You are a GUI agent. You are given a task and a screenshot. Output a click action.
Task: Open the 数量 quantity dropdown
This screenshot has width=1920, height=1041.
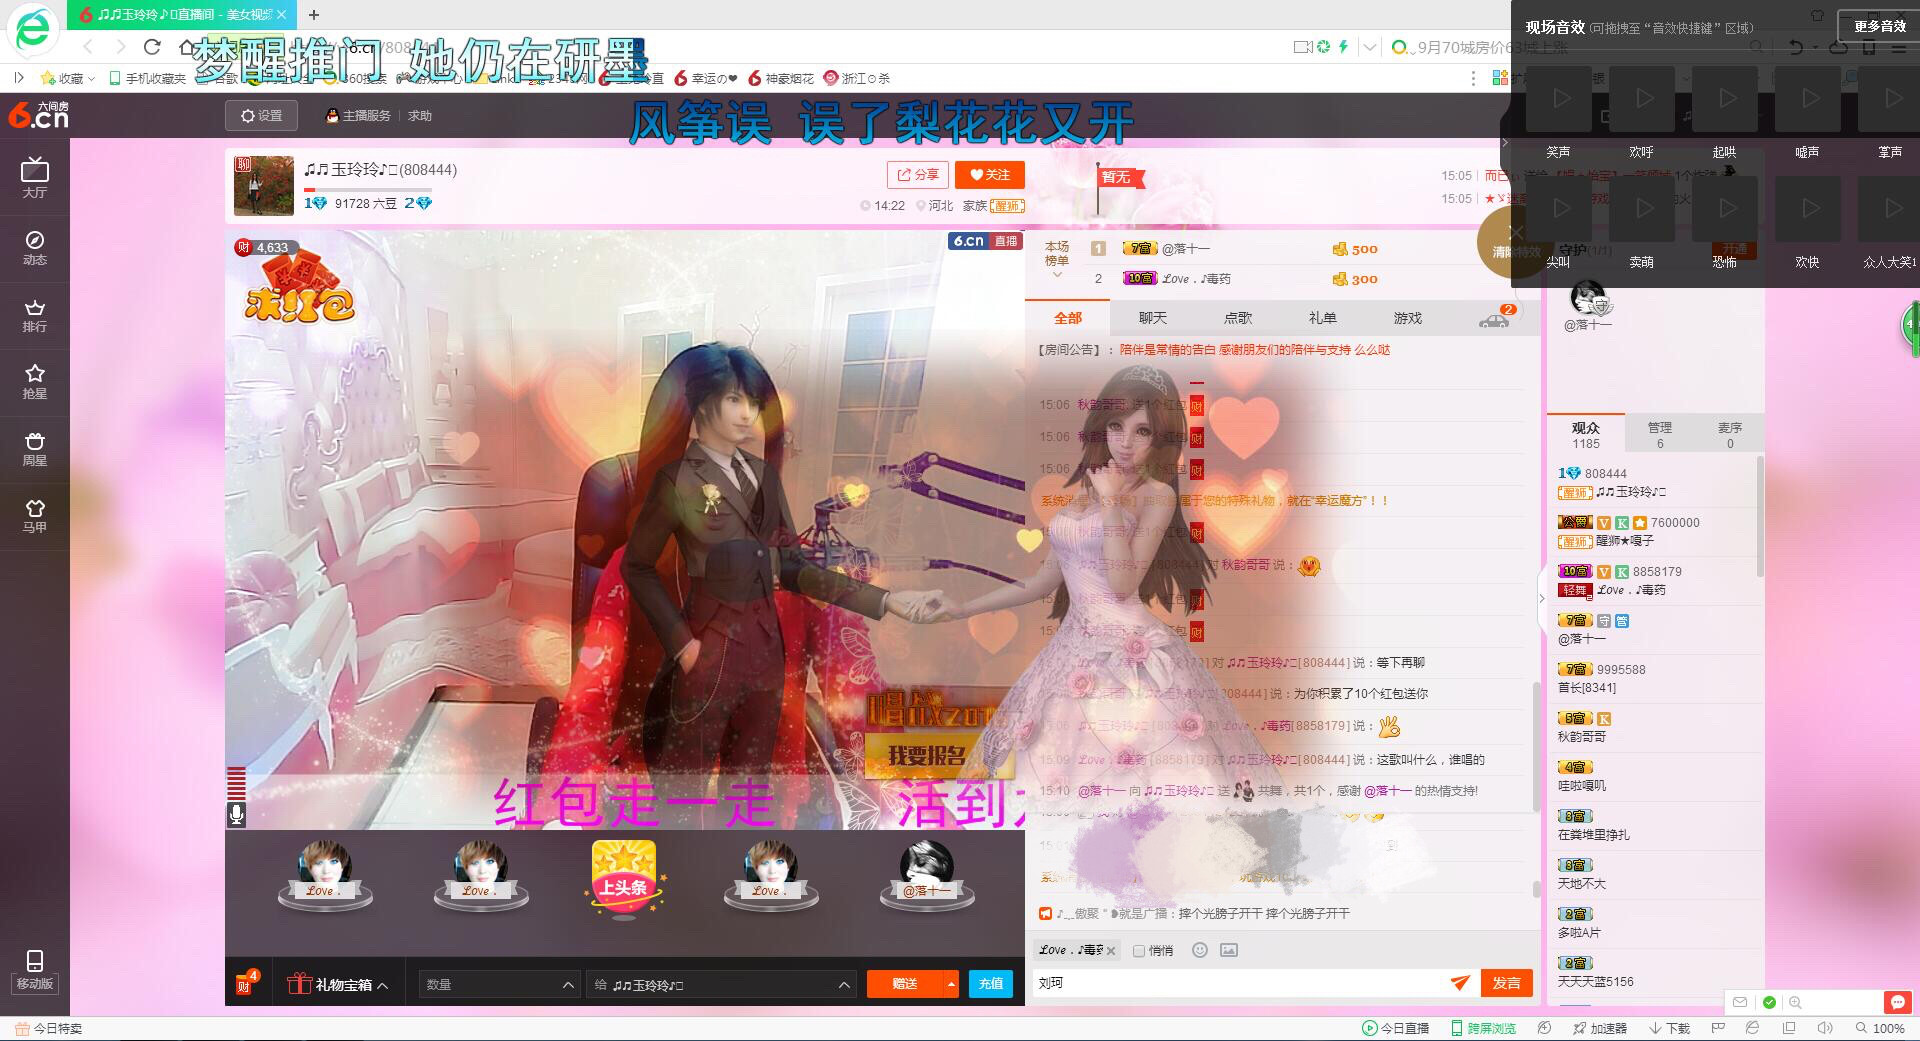499,985
